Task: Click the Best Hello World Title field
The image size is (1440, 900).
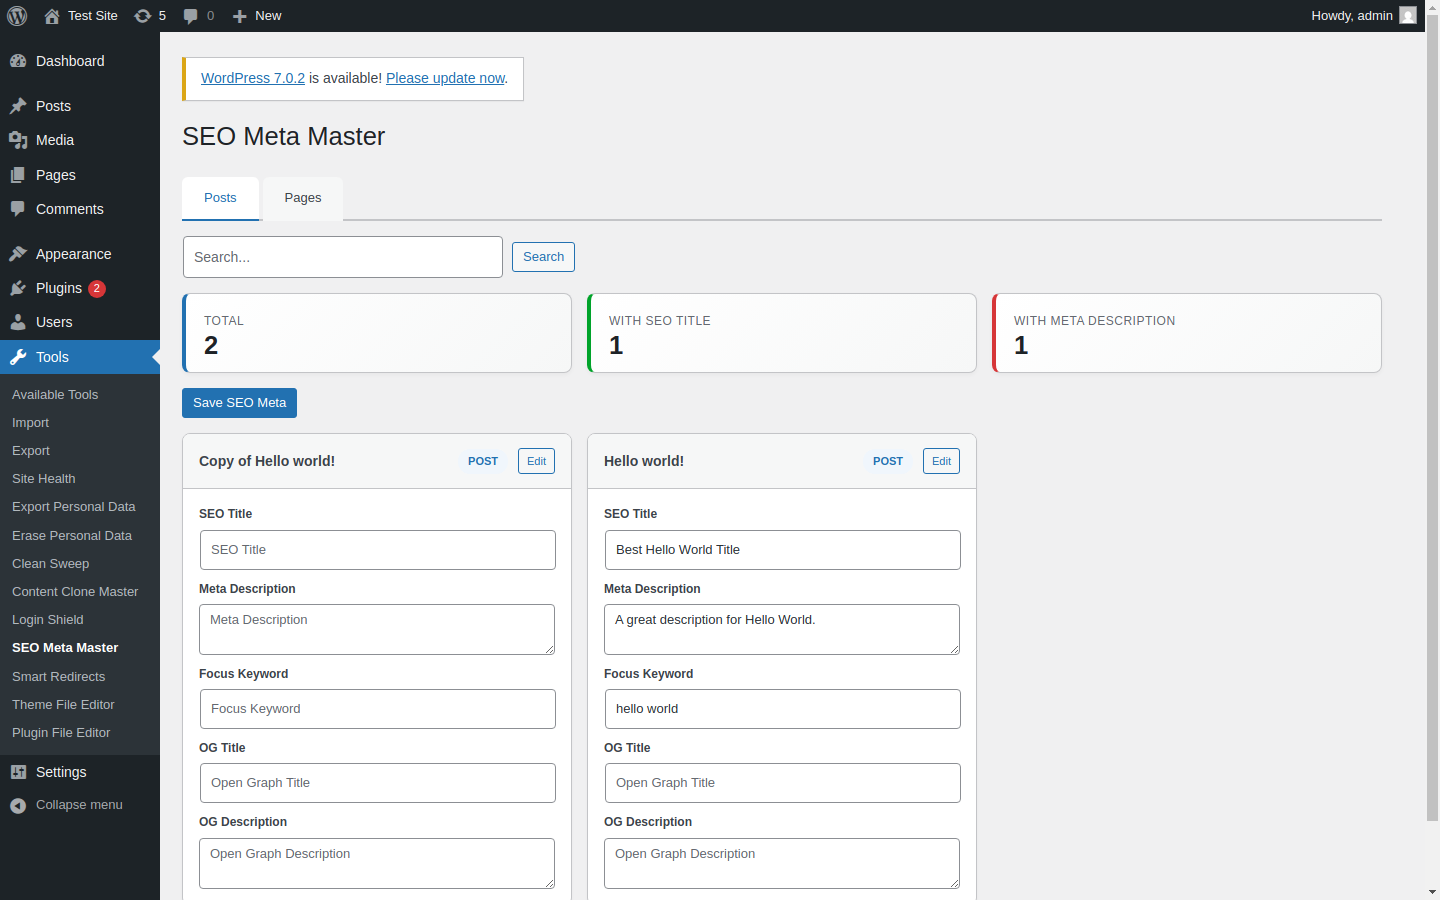Action: tap(783, 550)
